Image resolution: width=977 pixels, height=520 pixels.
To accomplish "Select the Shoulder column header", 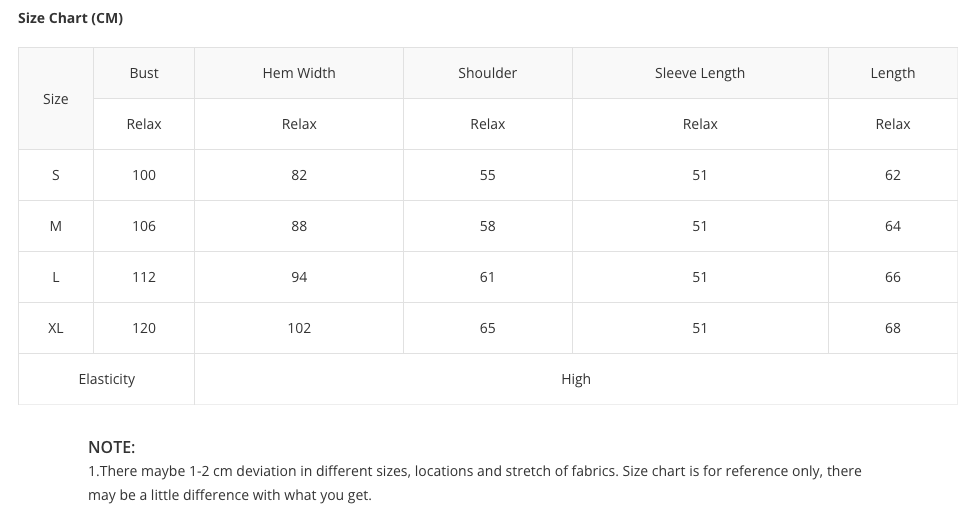I will click(x=487, y=73).
